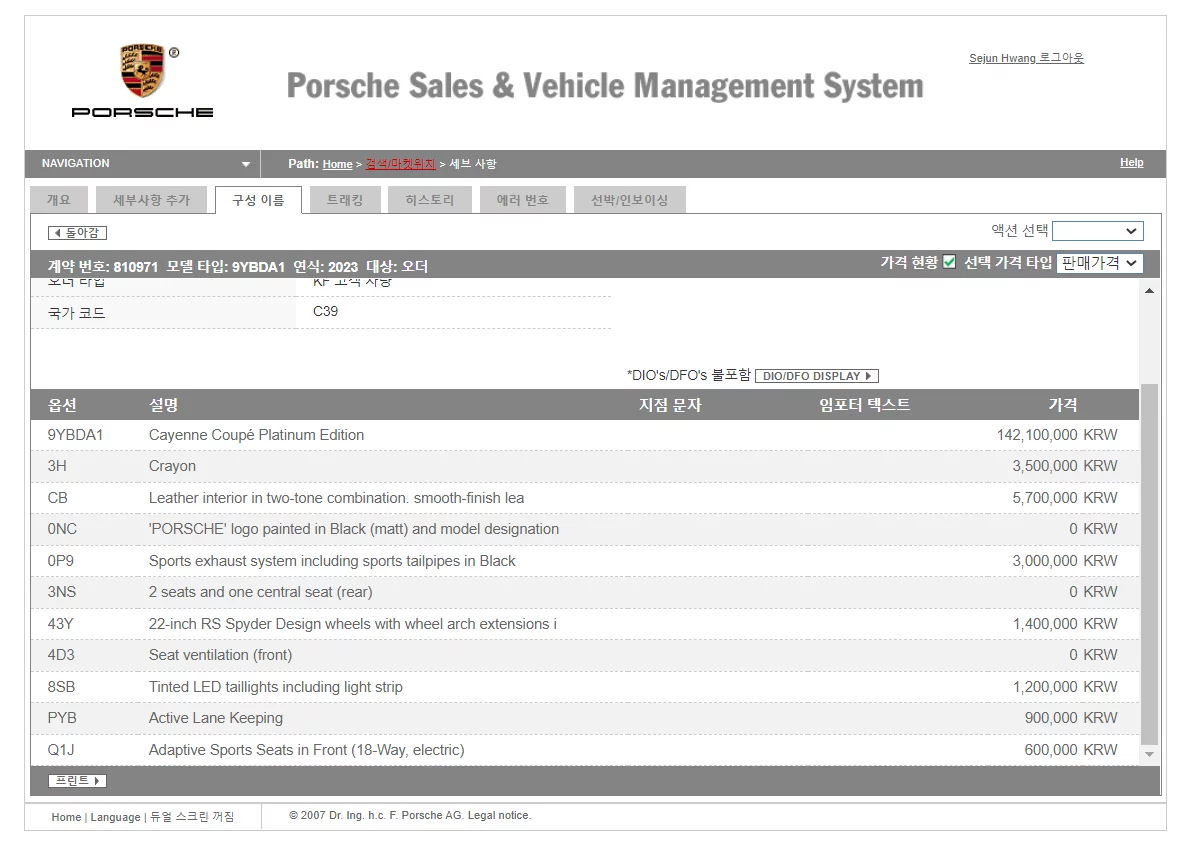
Task: Click the 프린트 print button
Action: pos(77,781)
